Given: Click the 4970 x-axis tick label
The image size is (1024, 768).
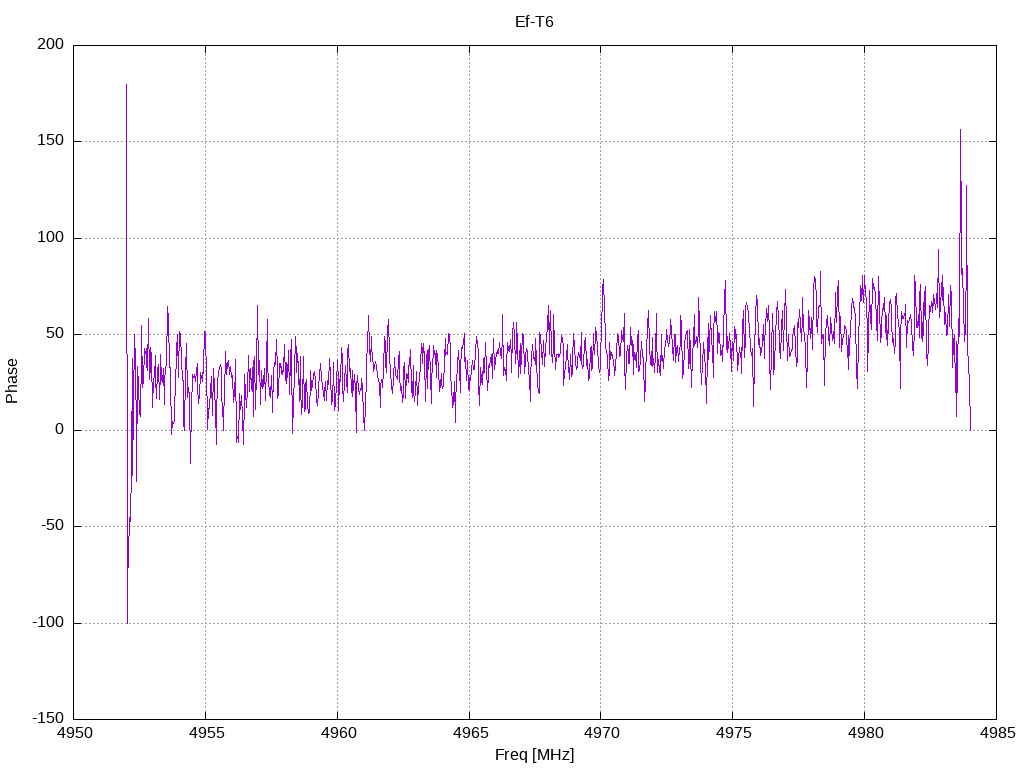Looking at the screenshot, I should 601,735.
